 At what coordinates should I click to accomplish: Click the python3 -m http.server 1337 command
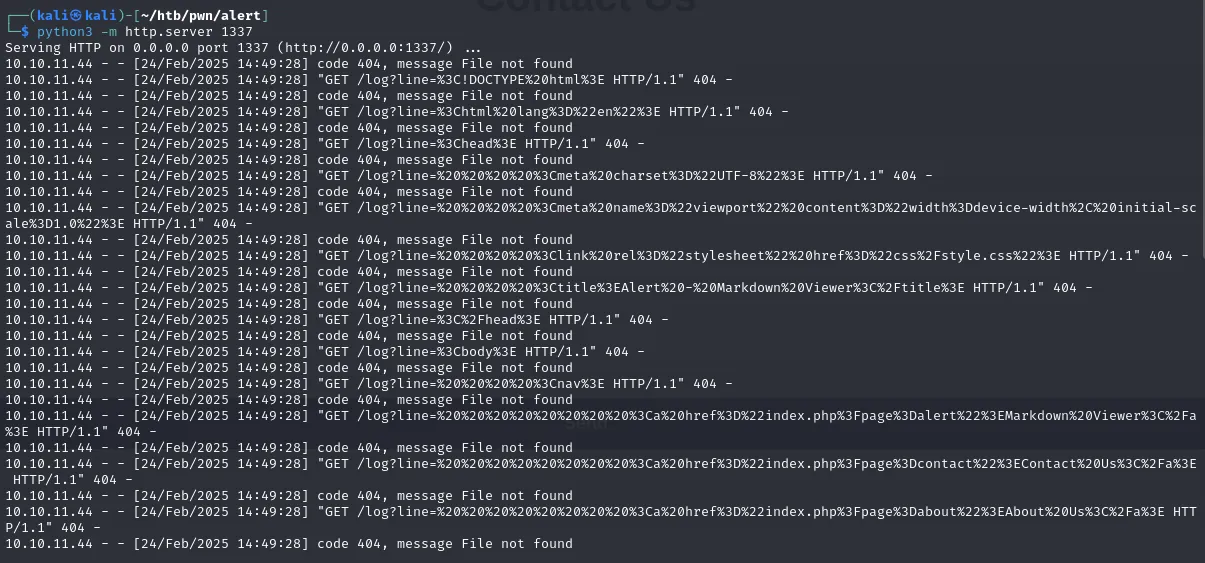click(x=144, y=32)
